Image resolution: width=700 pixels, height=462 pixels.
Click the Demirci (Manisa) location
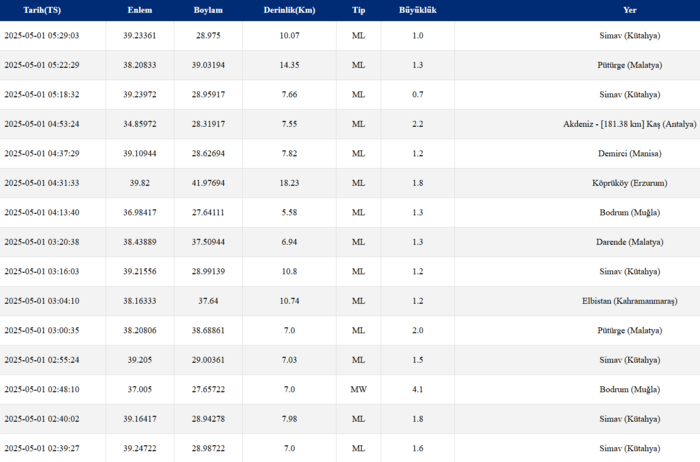click(x=630, y=154)
